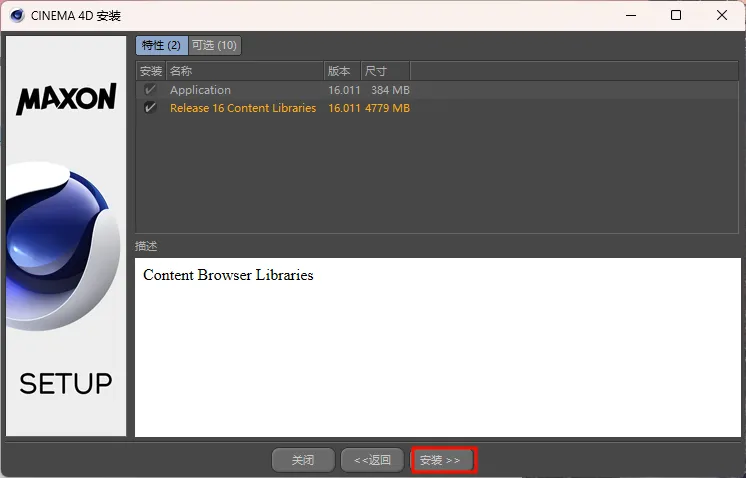The height and width of the screenshot is (478, 746).
Task: Sort by the 名称 column header
Action: point(245,71)
